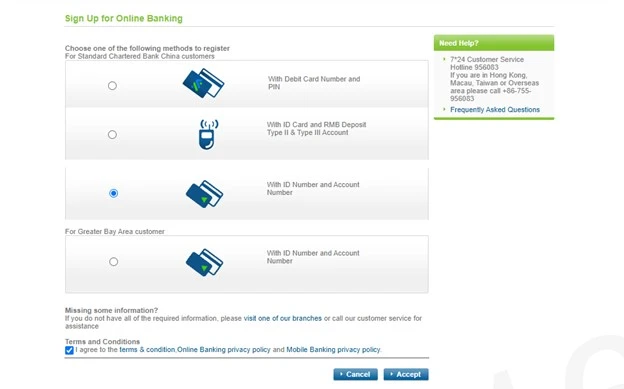Open Online Banking privacy policy link

(x=224, y=350)
